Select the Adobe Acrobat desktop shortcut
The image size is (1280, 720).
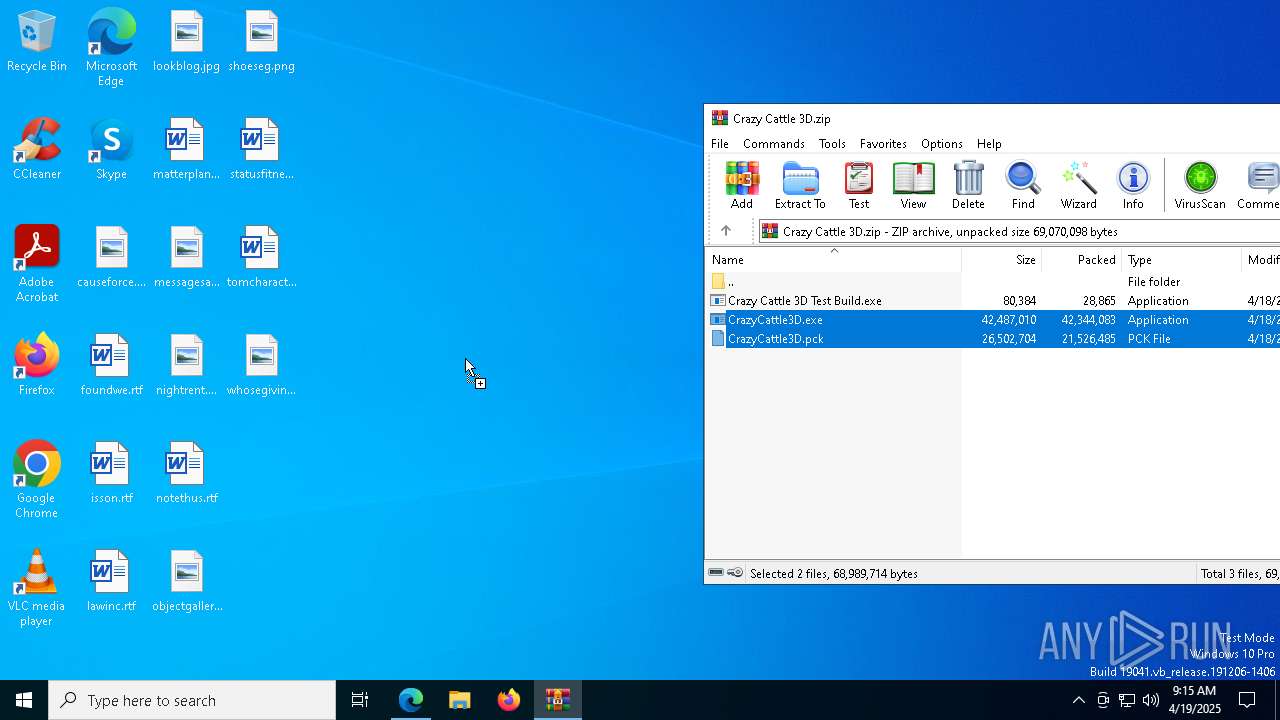tap(37, 264)
